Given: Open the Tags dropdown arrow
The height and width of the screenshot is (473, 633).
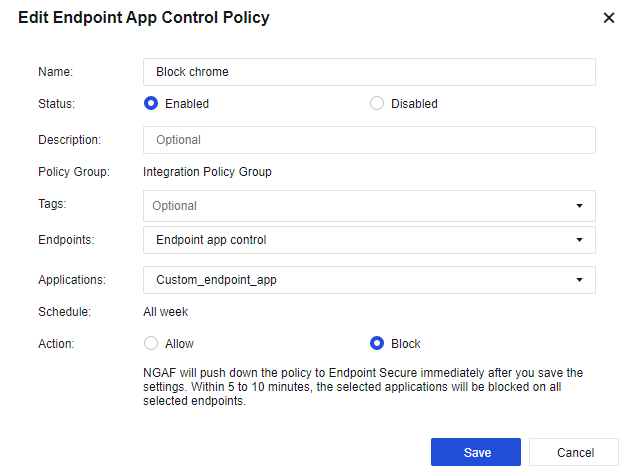Looking at the screenshot, I should [579, 206].
